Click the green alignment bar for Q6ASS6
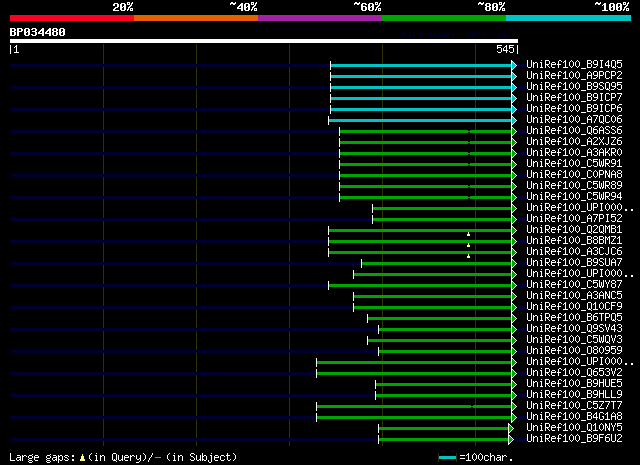This screenshot has width=640, height=465. click(x=425, y=131)
